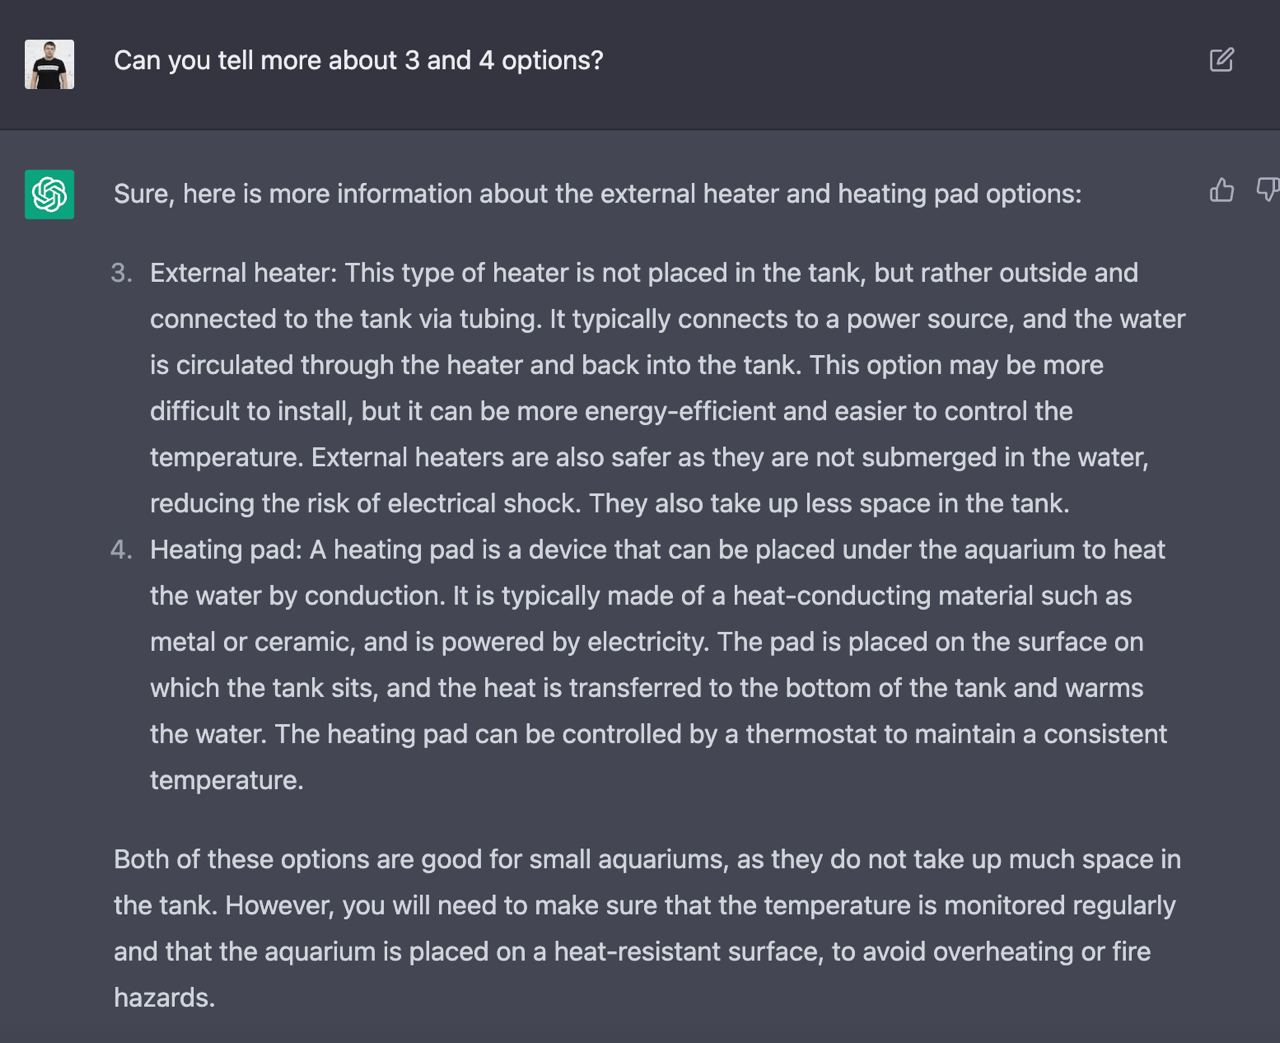Click the thumbs up feedback icon

(x=1221, y=190)
